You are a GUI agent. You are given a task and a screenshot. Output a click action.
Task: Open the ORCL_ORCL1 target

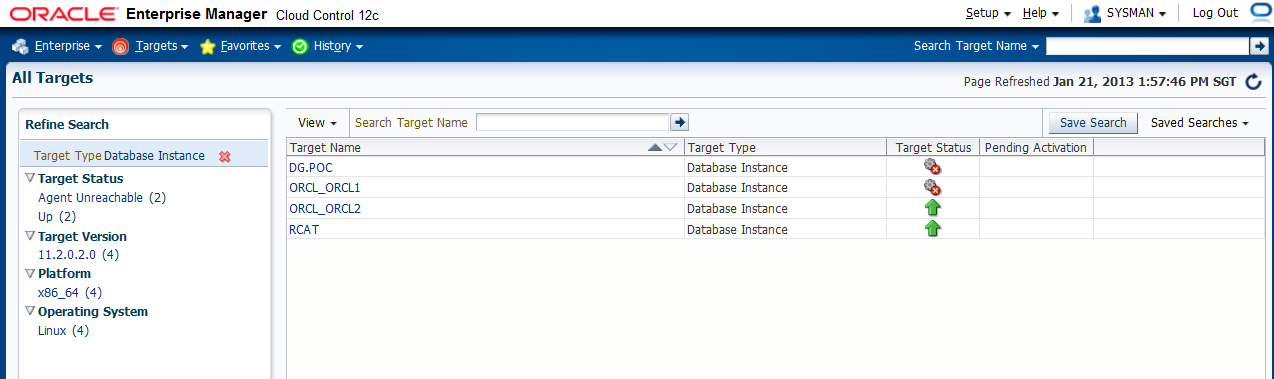tap(324, 188)
